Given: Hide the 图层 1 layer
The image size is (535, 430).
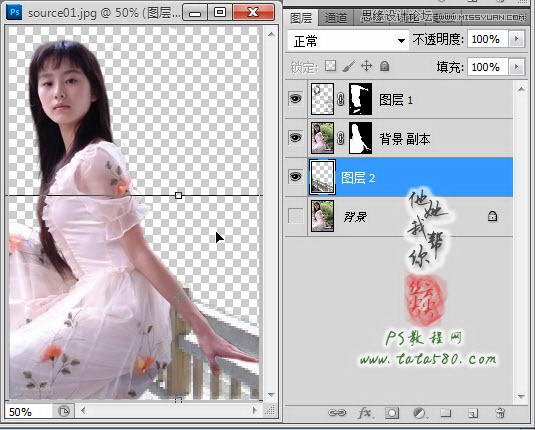Looking at the screenshot, I should tap(295, 99).
